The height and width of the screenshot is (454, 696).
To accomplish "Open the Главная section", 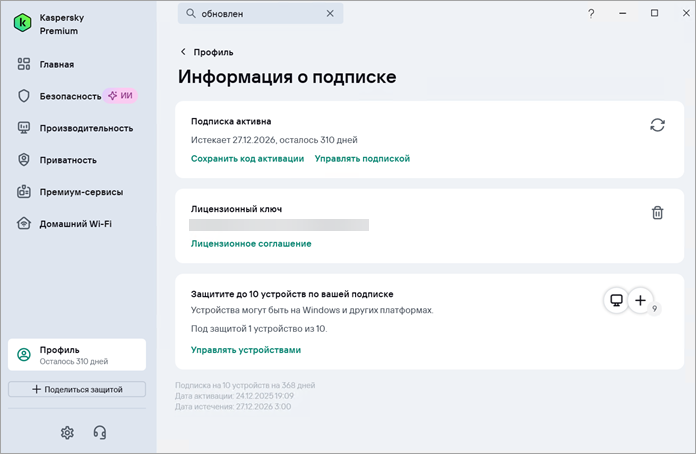I will 57,64.
